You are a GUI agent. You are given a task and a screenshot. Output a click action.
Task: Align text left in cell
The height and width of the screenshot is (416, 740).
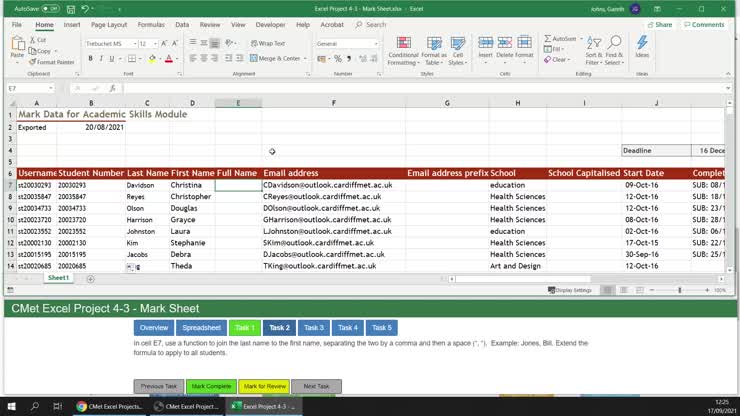coord(193,59)
